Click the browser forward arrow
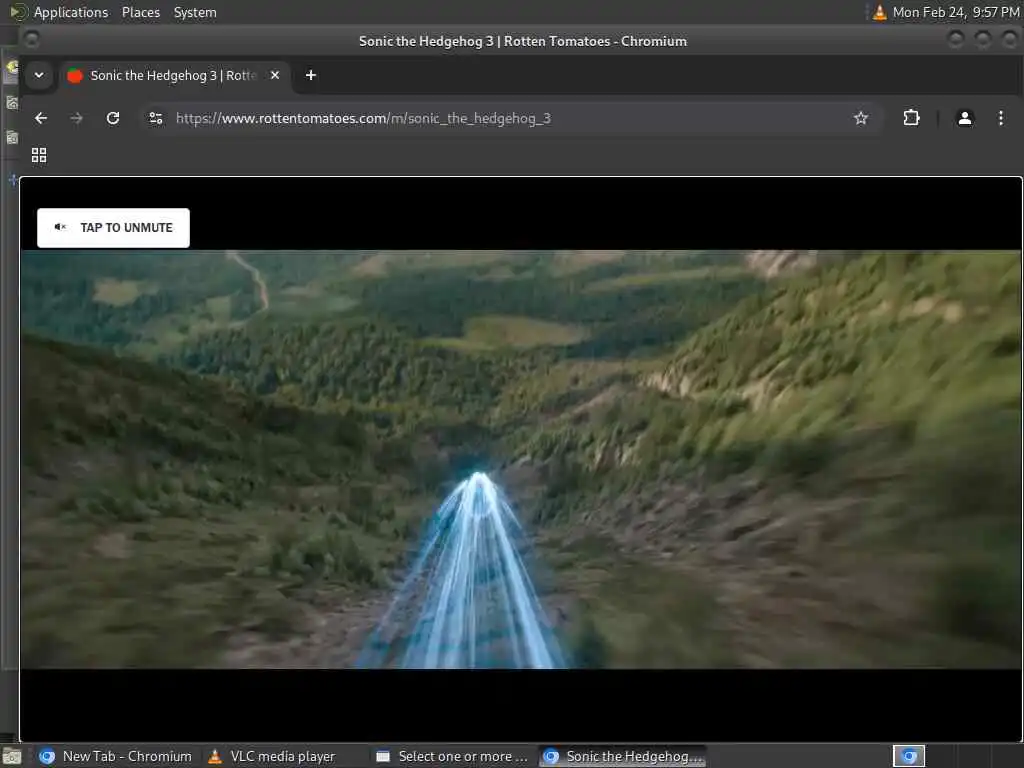 (x=76, y=118)
